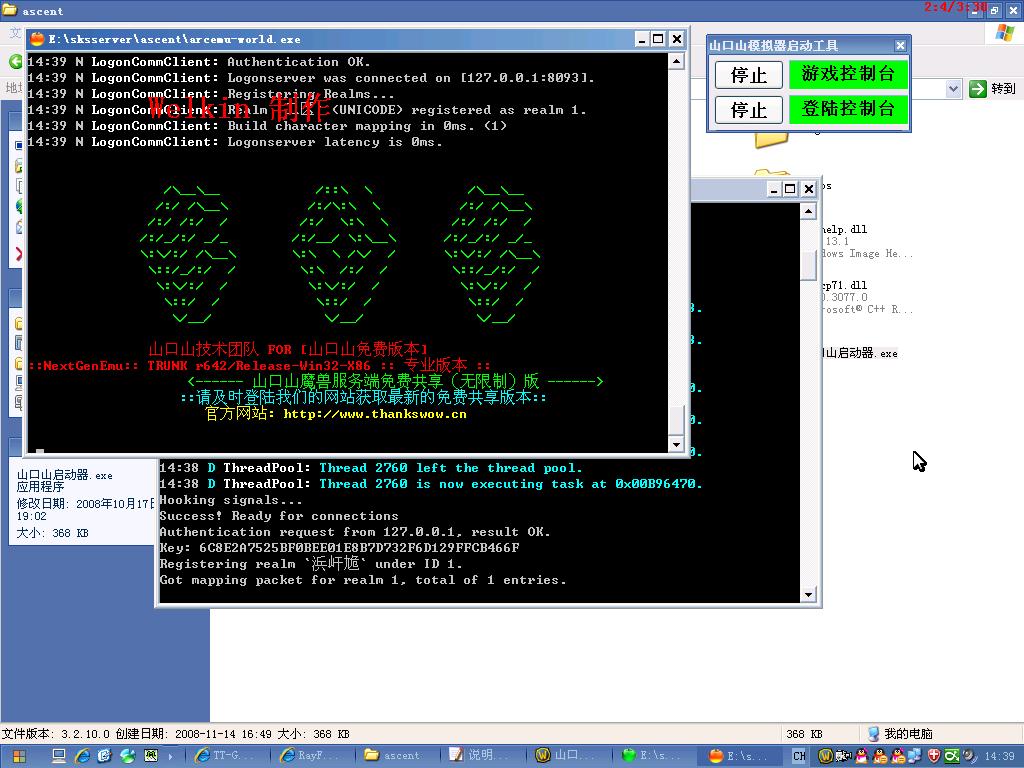Click the arcemu-world console title bar icon
The image size is (1024, 768).
coord(38,39)
